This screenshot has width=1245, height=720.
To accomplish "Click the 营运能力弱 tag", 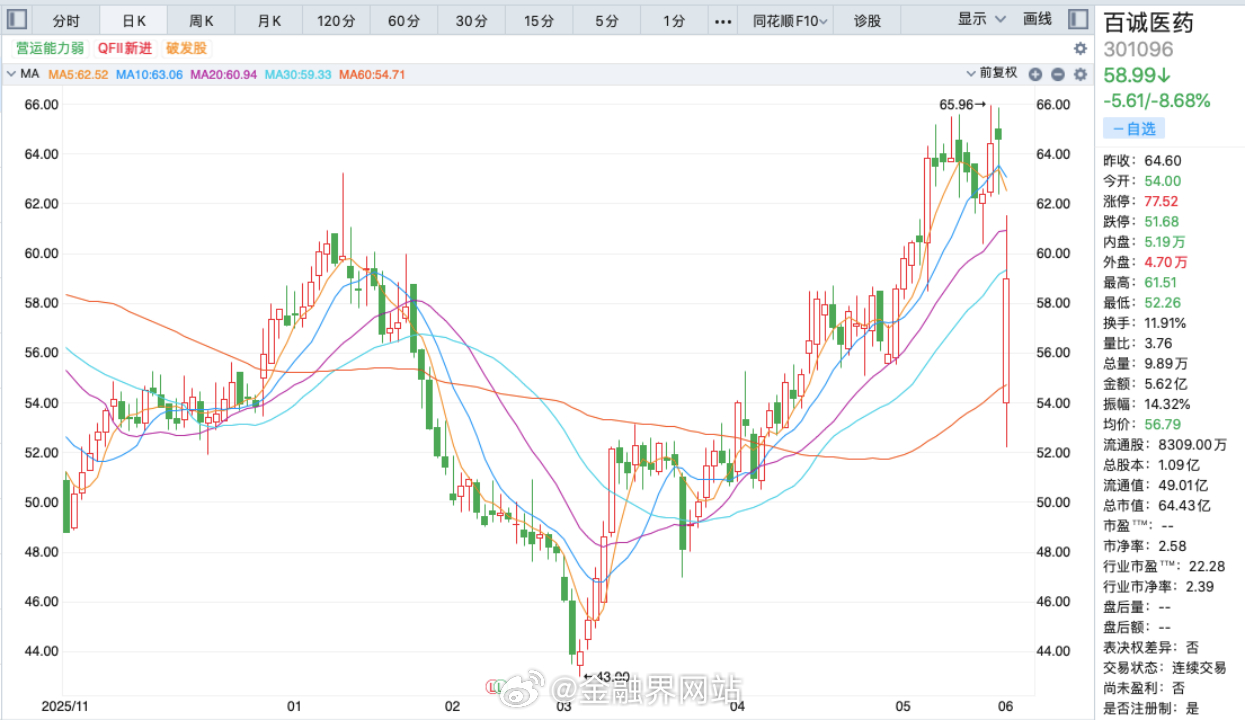I will pos(50,48).
